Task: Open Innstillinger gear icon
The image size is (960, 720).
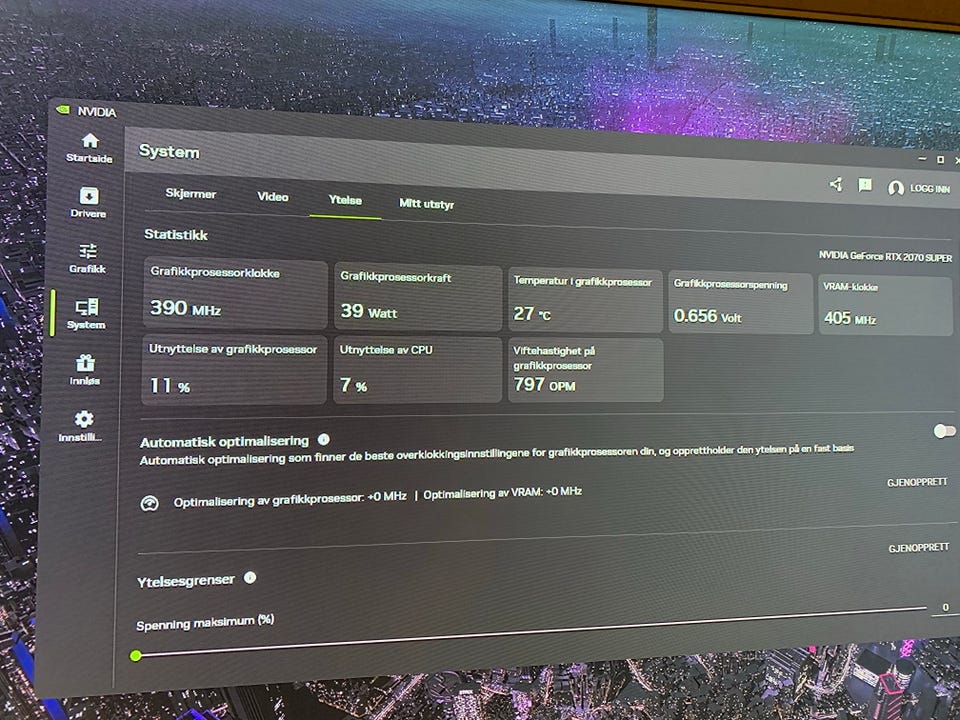Action: (x=84, y=419)
